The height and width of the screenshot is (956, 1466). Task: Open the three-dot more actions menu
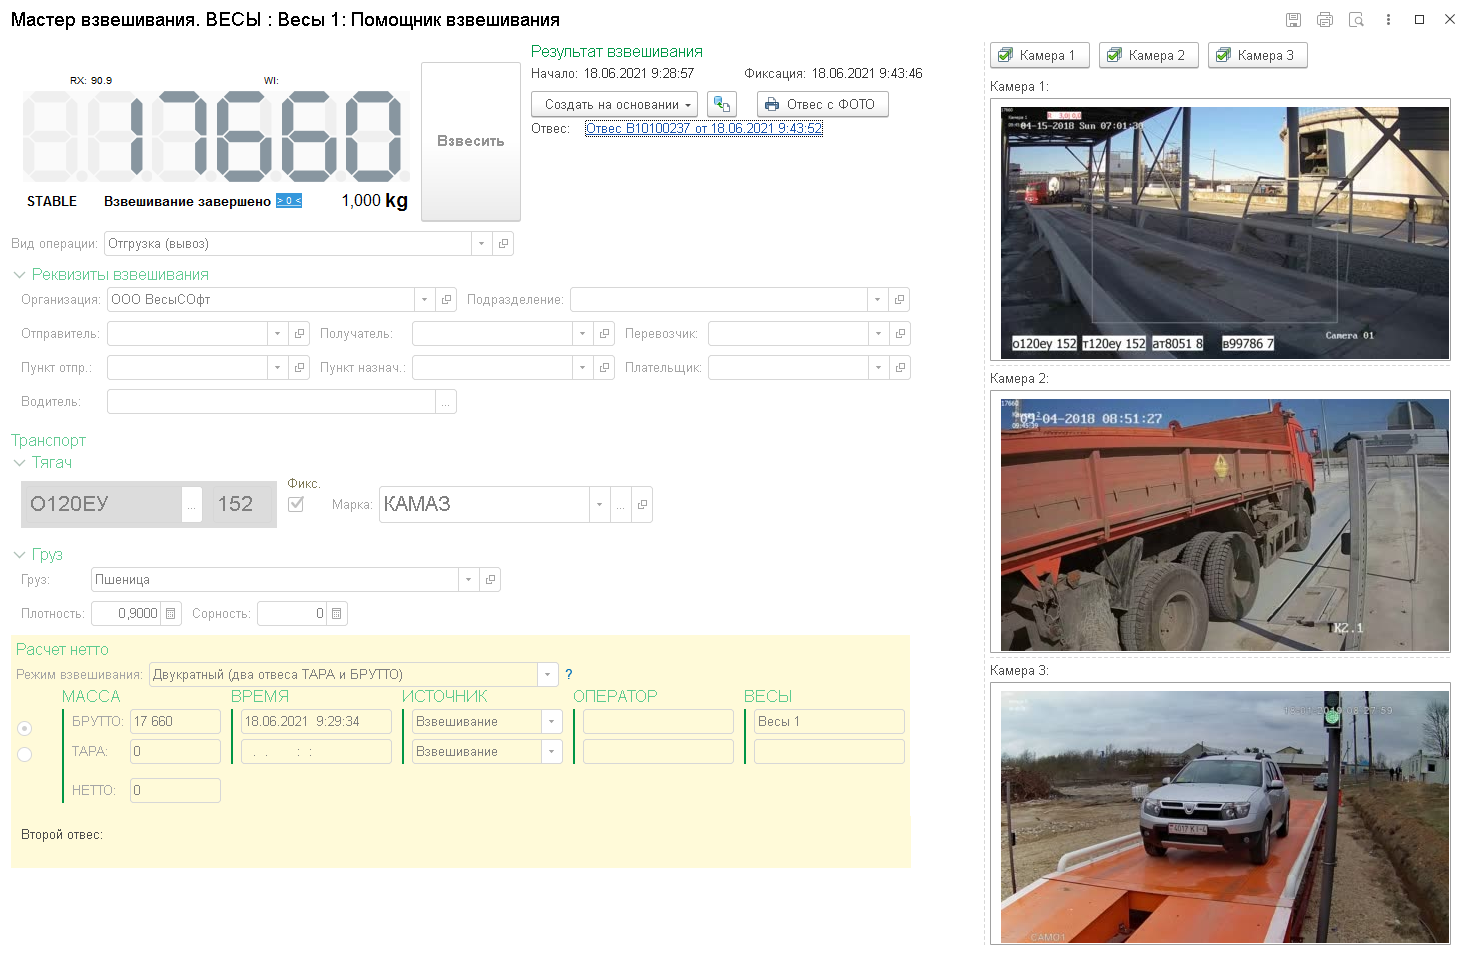(x=1388, y=20)
